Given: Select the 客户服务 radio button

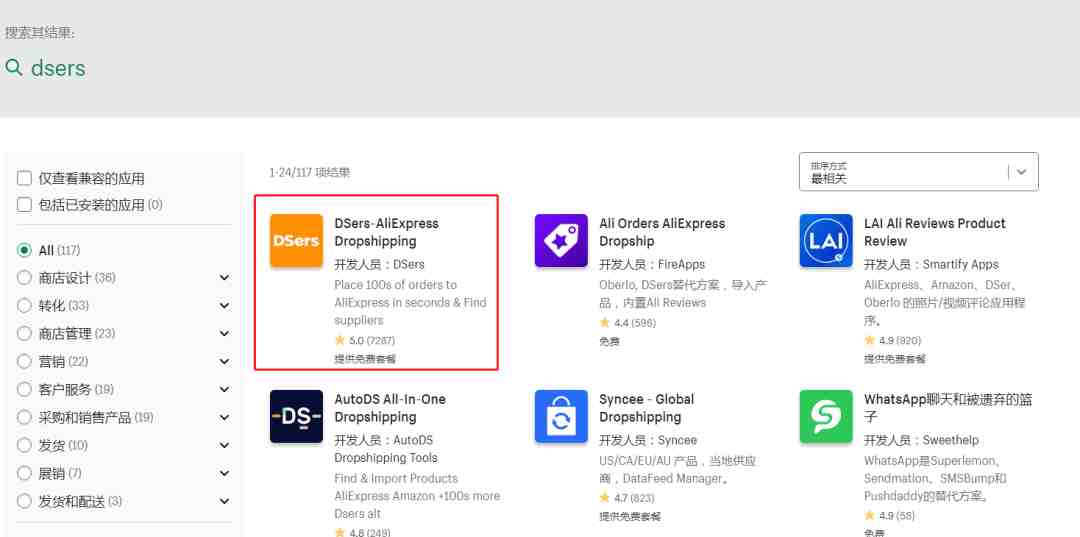Looking at the screenshot, I should (x=24, y=390).
